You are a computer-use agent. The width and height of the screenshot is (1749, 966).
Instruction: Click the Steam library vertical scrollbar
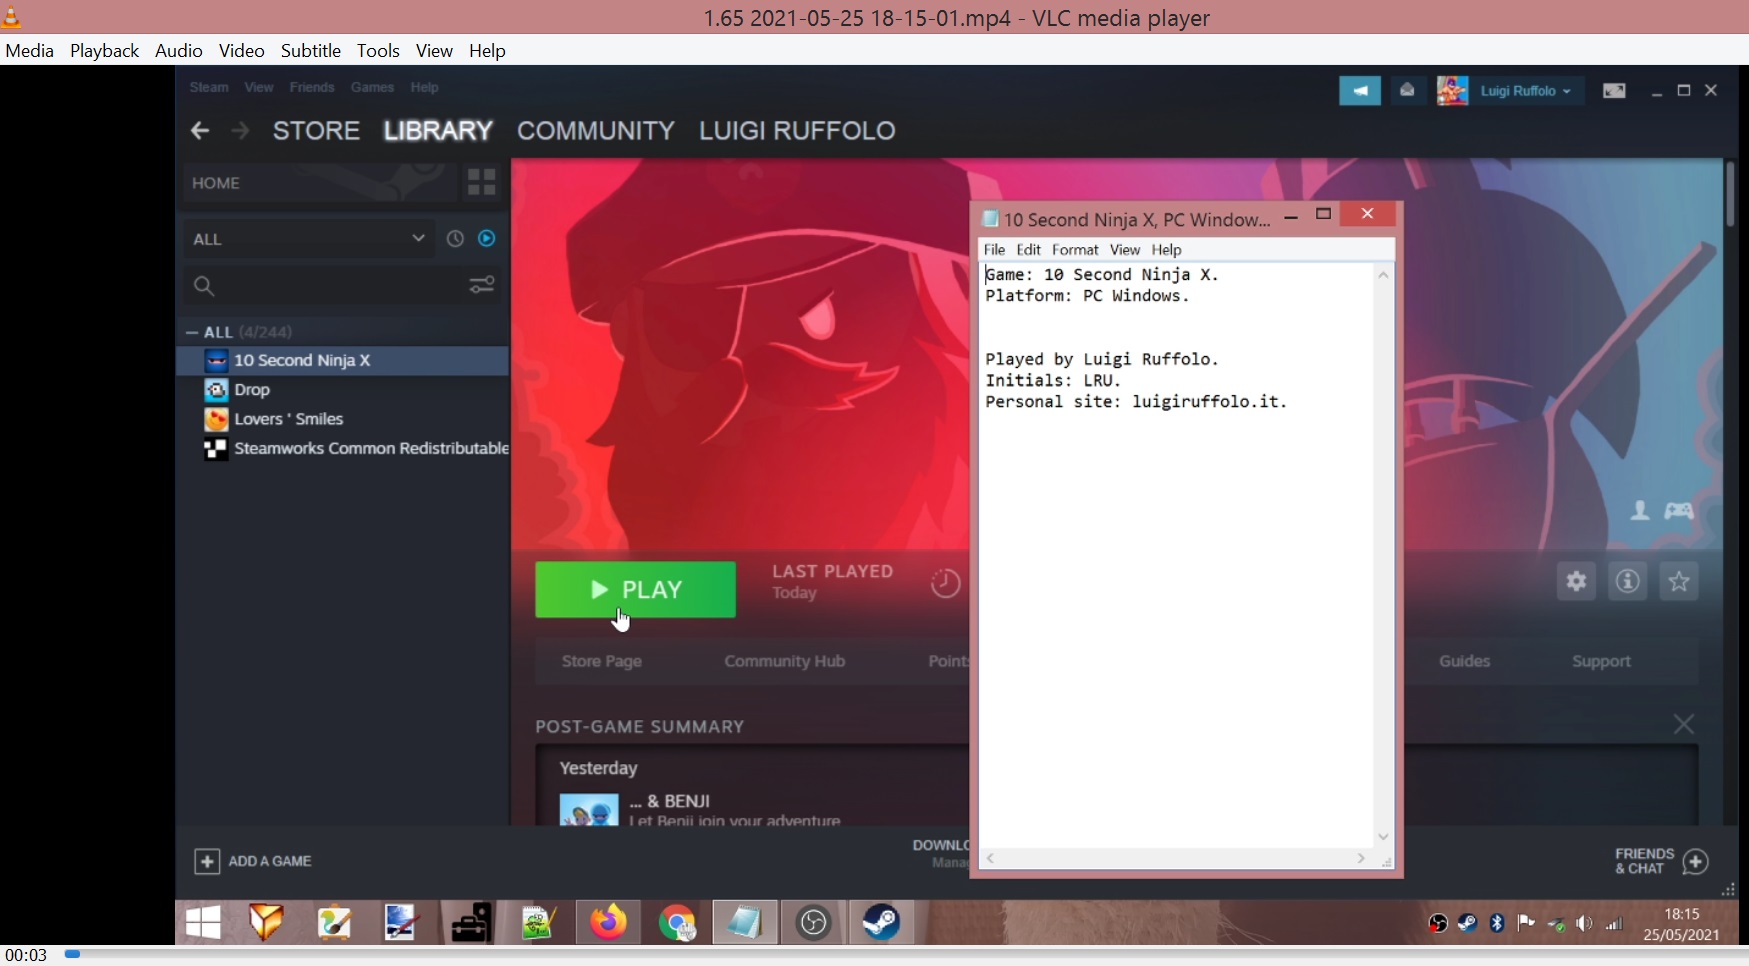click(x=1730, y=195)
